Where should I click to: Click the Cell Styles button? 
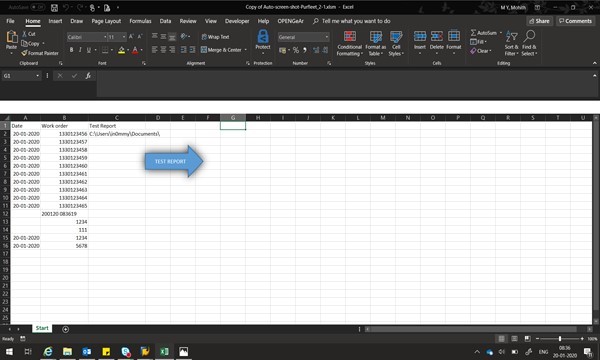396,44
